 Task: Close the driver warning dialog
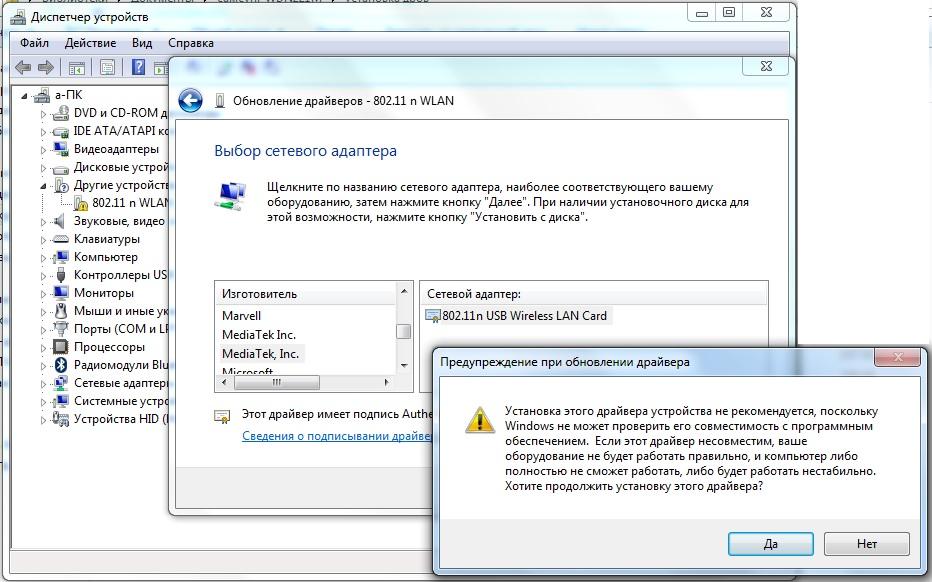tap(898, 357)
